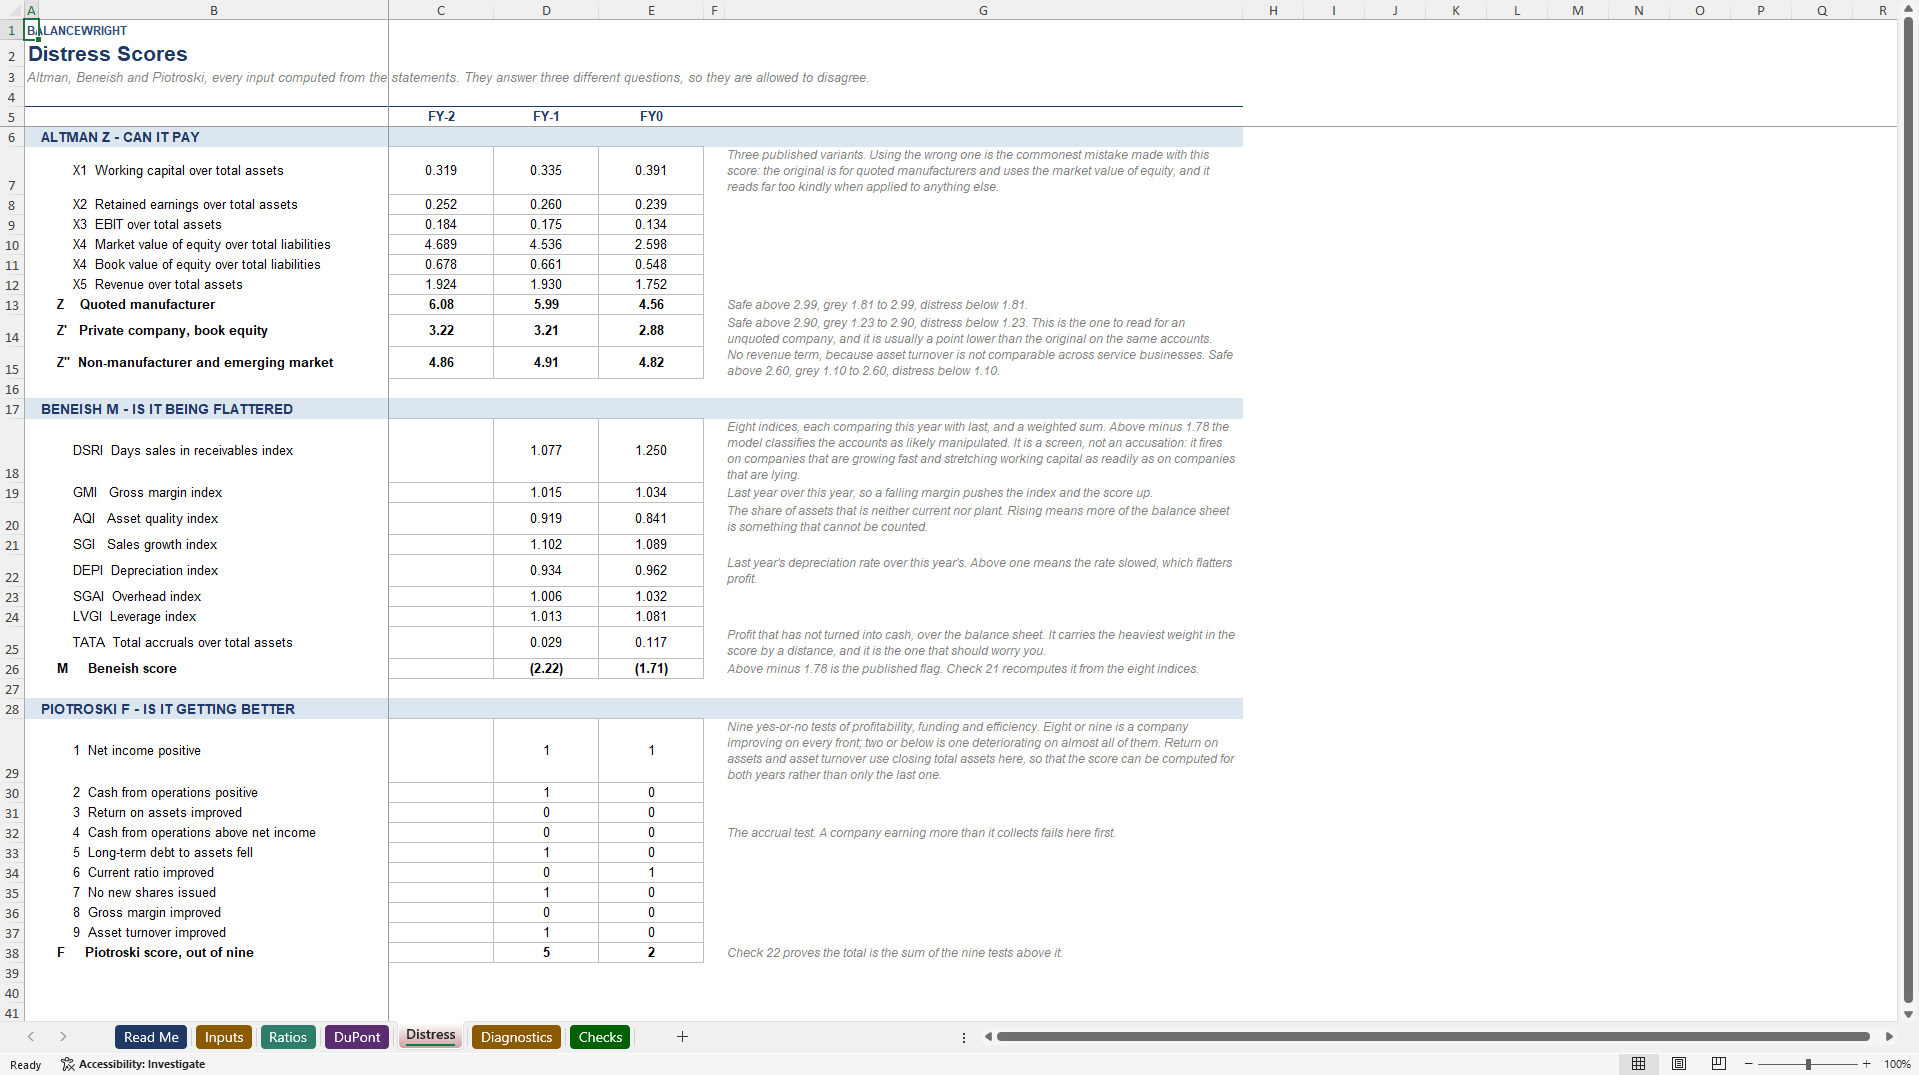Select the Distress sheet tab
Viewport: 1919px width, 1075px height.
pyautogui.click(x=431, y=1036)
